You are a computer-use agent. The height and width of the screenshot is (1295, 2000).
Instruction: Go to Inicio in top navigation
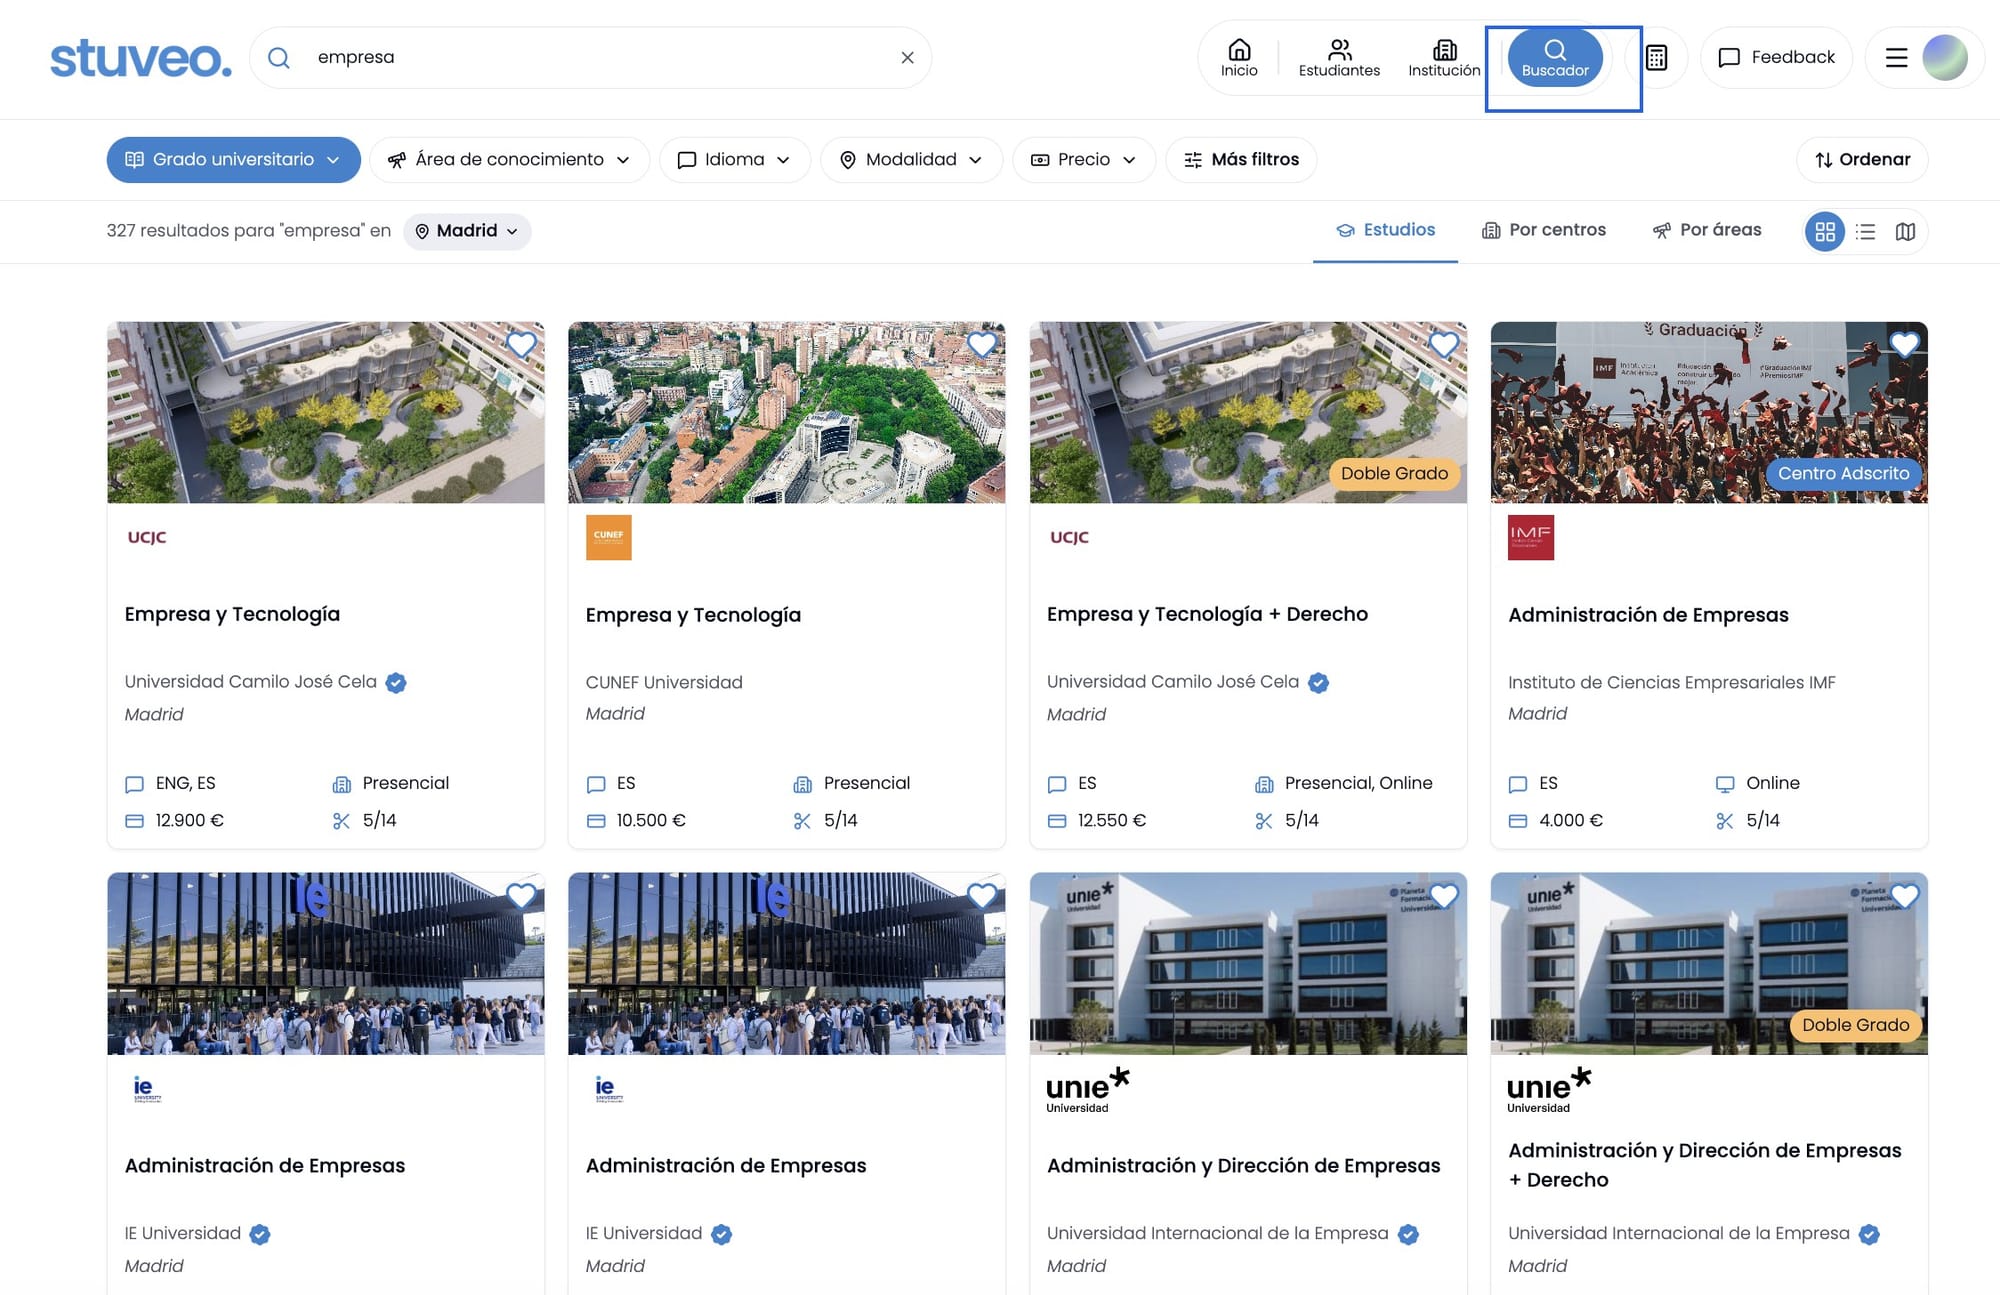(x=1239, y=58)
